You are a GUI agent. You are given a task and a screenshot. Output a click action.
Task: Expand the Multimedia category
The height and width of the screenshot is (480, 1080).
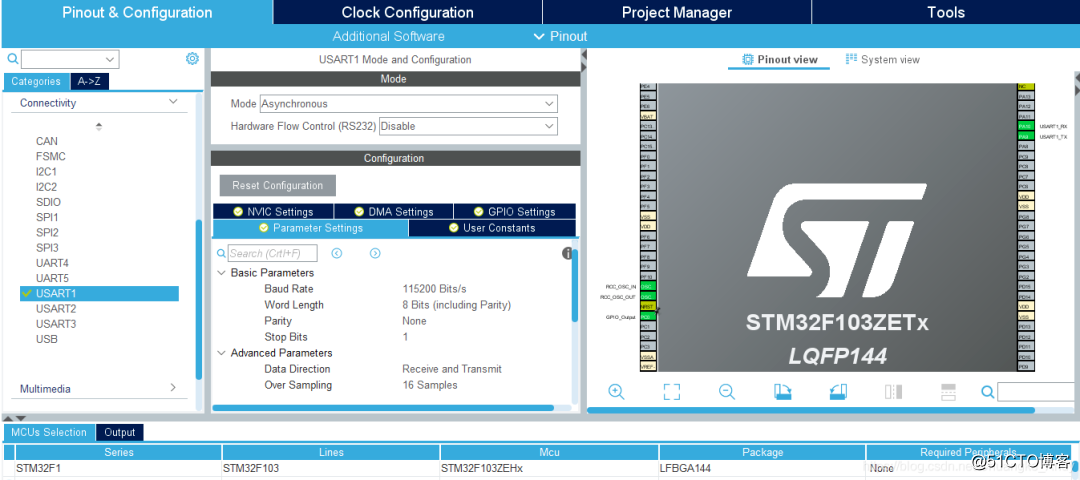click(x=173, y=388)
